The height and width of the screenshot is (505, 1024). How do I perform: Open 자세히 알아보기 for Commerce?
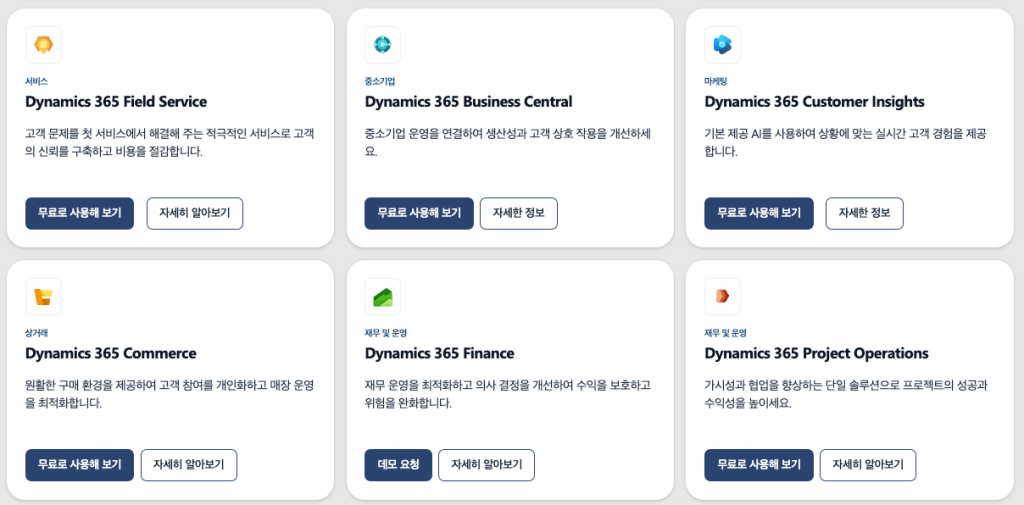[x=189, y=465]
